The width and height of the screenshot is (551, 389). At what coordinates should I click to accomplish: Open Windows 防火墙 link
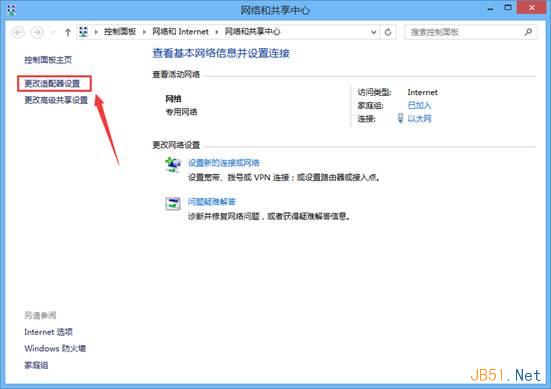[x=55, y=348]
